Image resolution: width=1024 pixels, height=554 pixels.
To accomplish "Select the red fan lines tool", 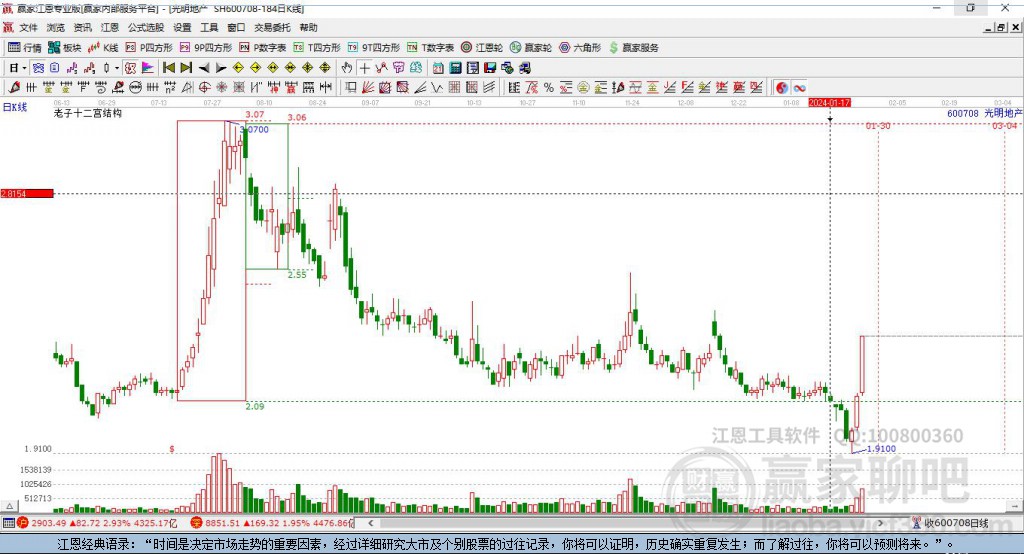I will pyautogui.click(x=368, y=88).
